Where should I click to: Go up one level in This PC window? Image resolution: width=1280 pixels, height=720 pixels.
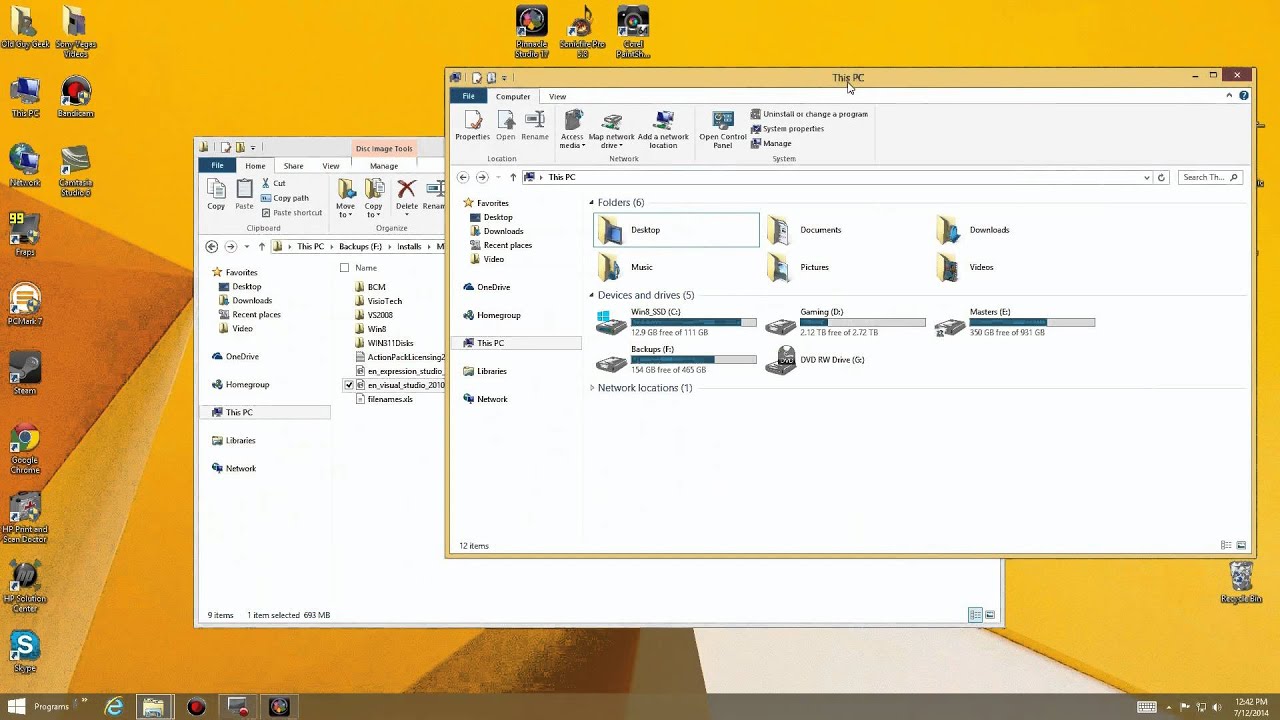513,177
